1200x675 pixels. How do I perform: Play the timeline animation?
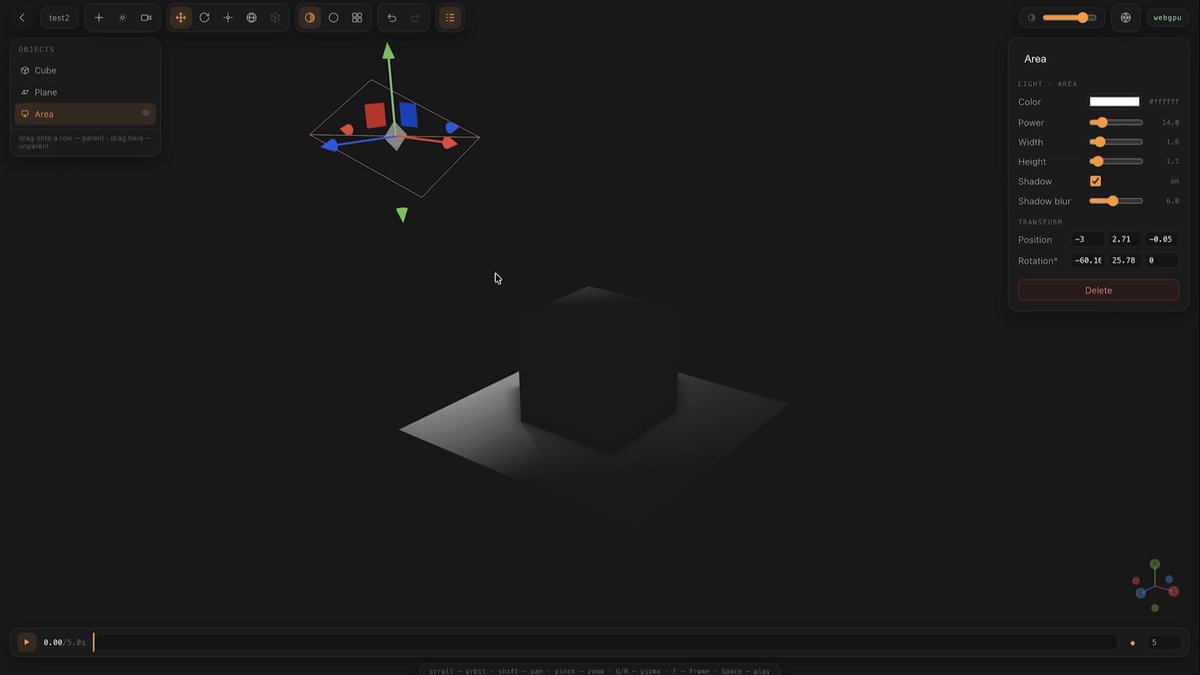pos(27,642)
